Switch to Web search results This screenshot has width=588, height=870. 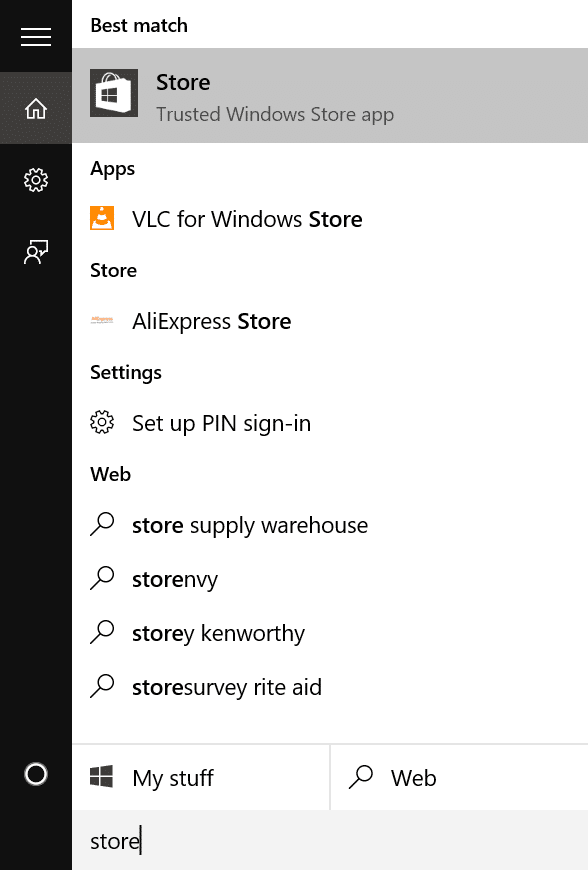tap(459, 777)
